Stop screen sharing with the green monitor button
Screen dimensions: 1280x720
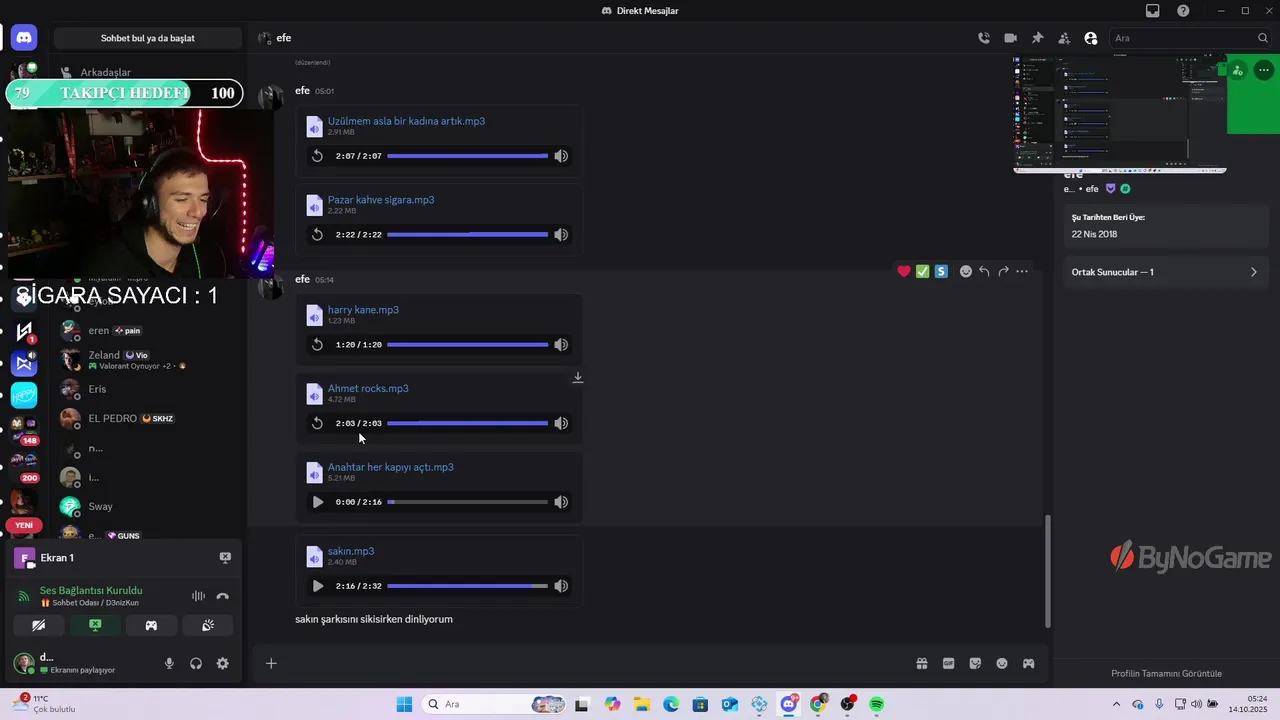(95, 625)
